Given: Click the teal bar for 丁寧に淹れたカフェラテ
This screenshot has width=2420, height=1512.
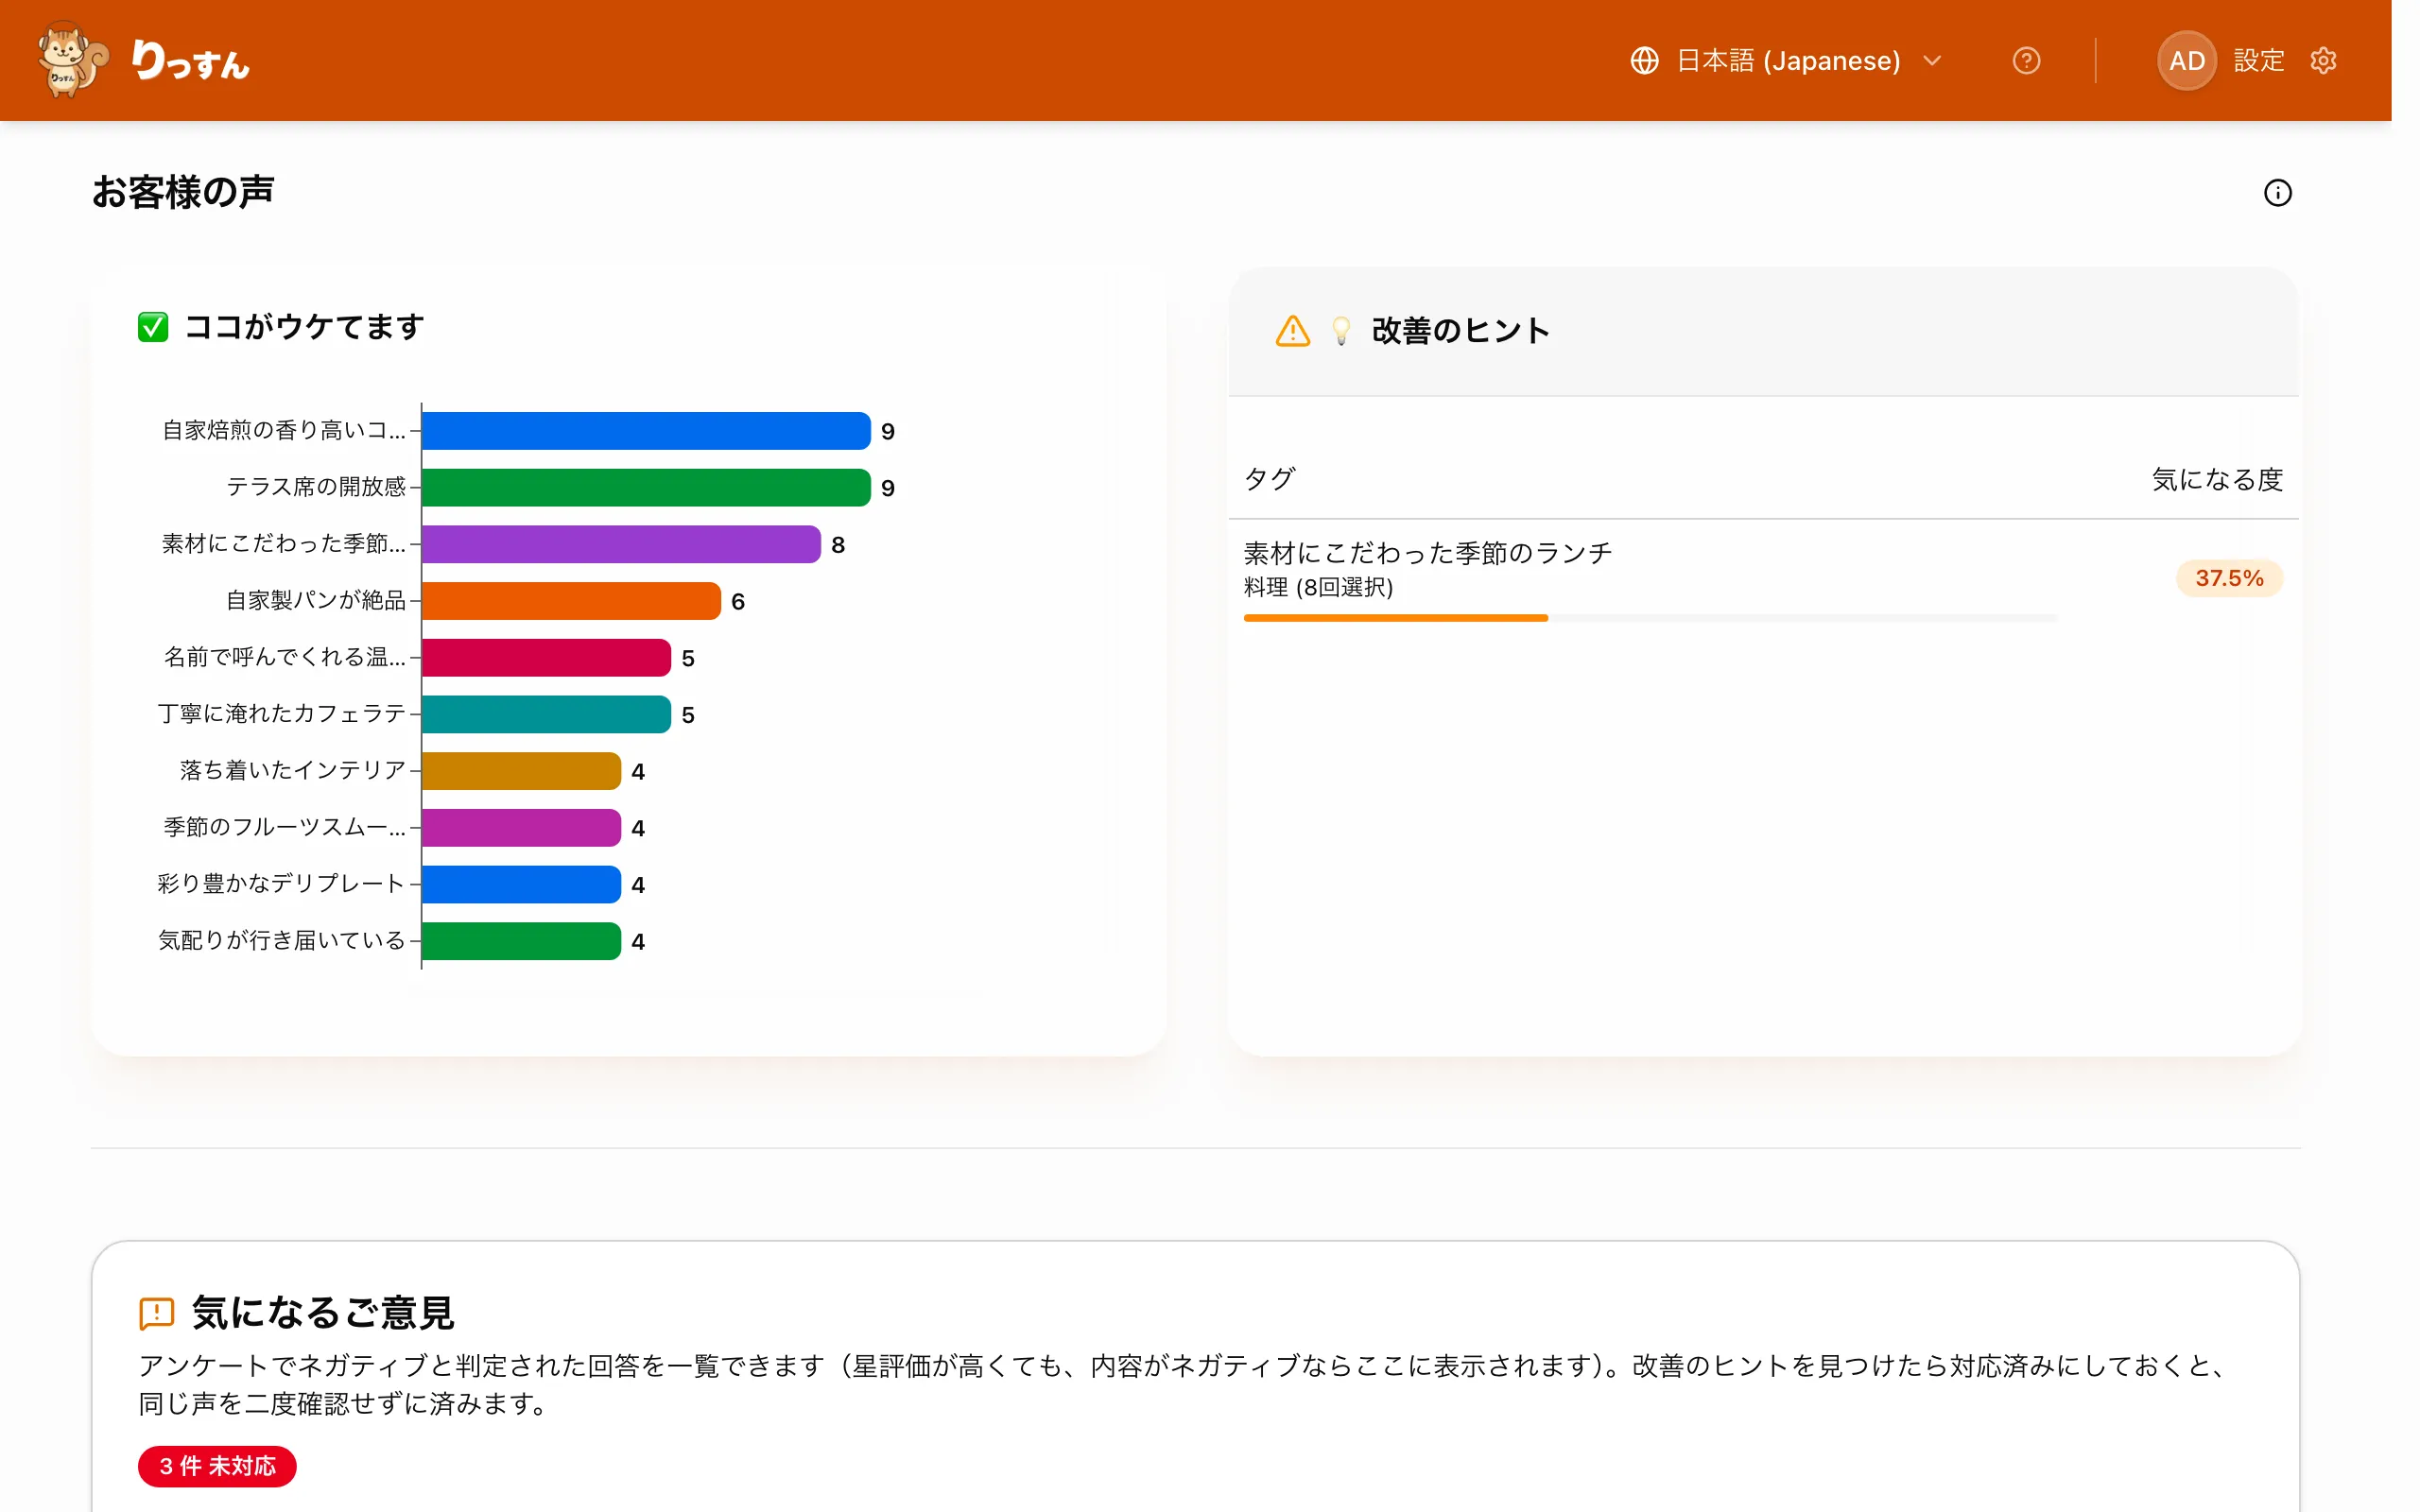Looking at the screenshot, I should click(546, 714).
